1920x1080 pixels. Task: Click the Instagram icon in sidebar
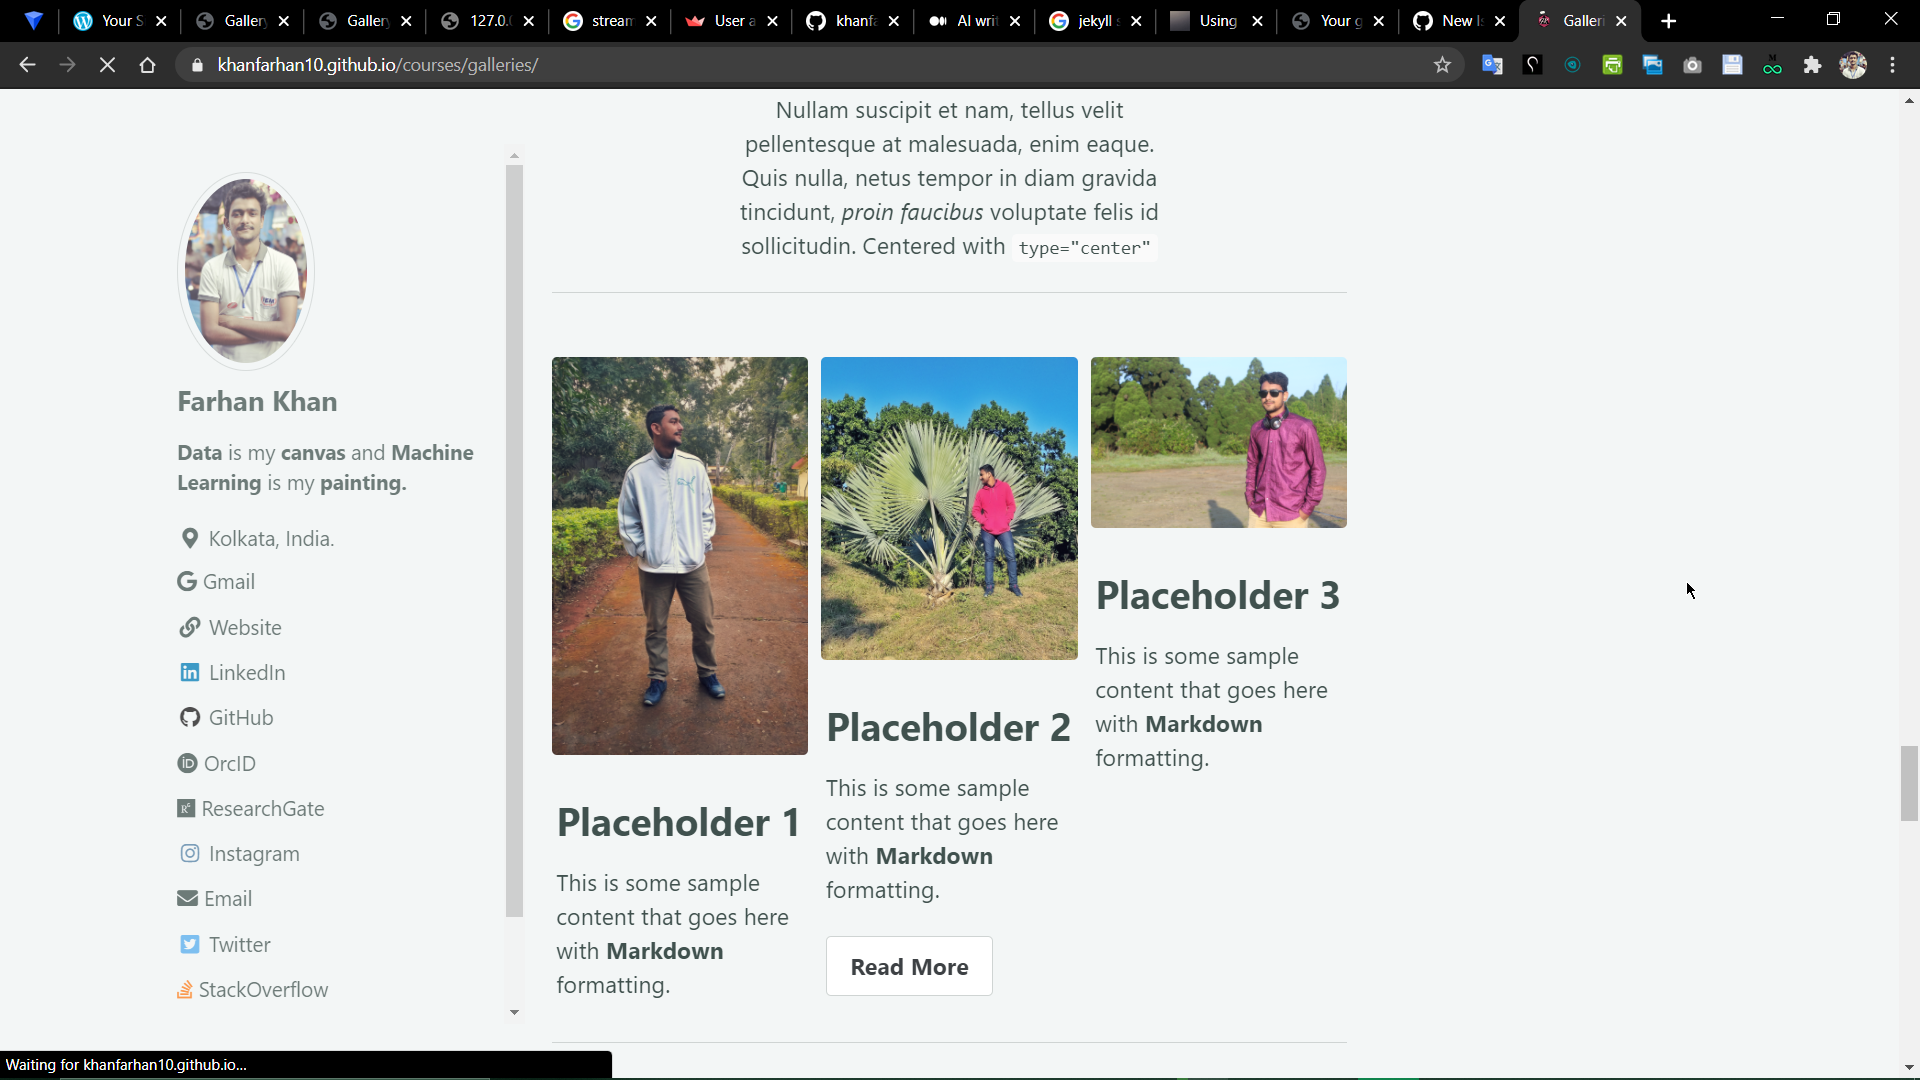[189, 854]
